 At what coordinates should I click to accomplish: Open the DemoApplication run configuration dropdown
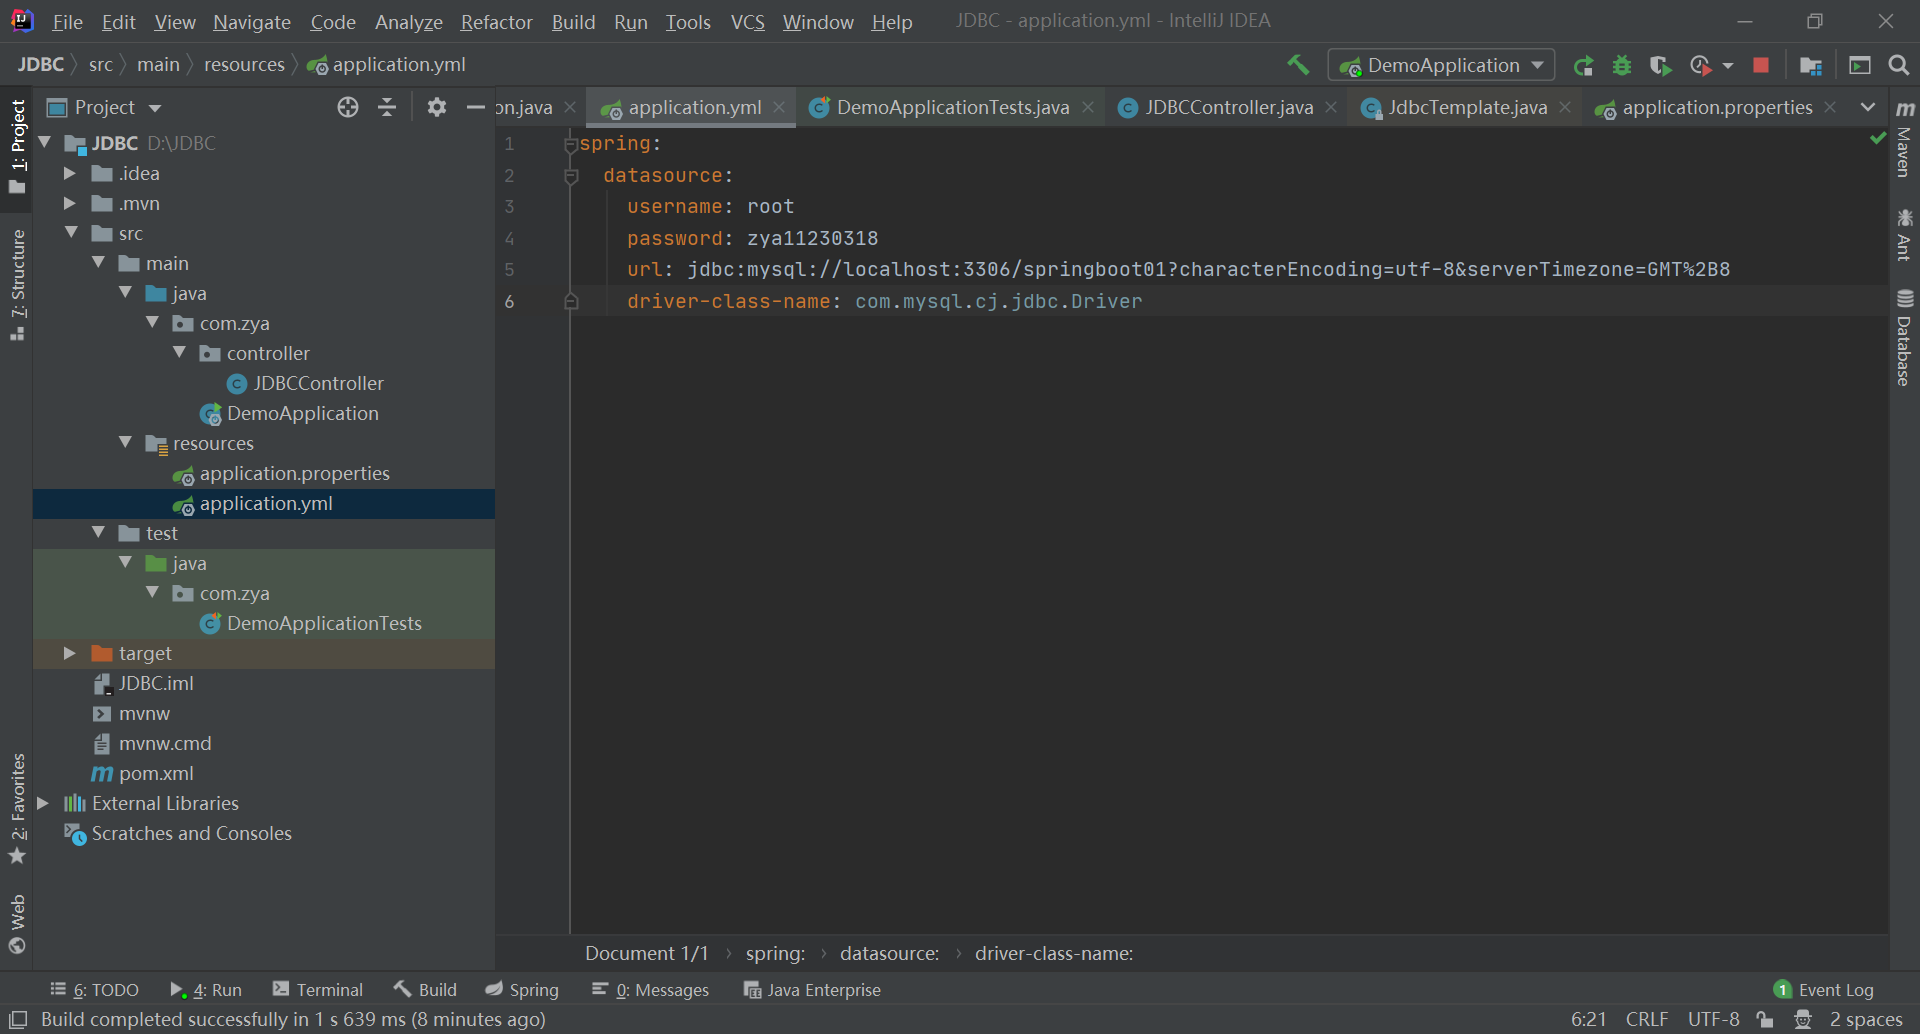tap(1441, 65)
